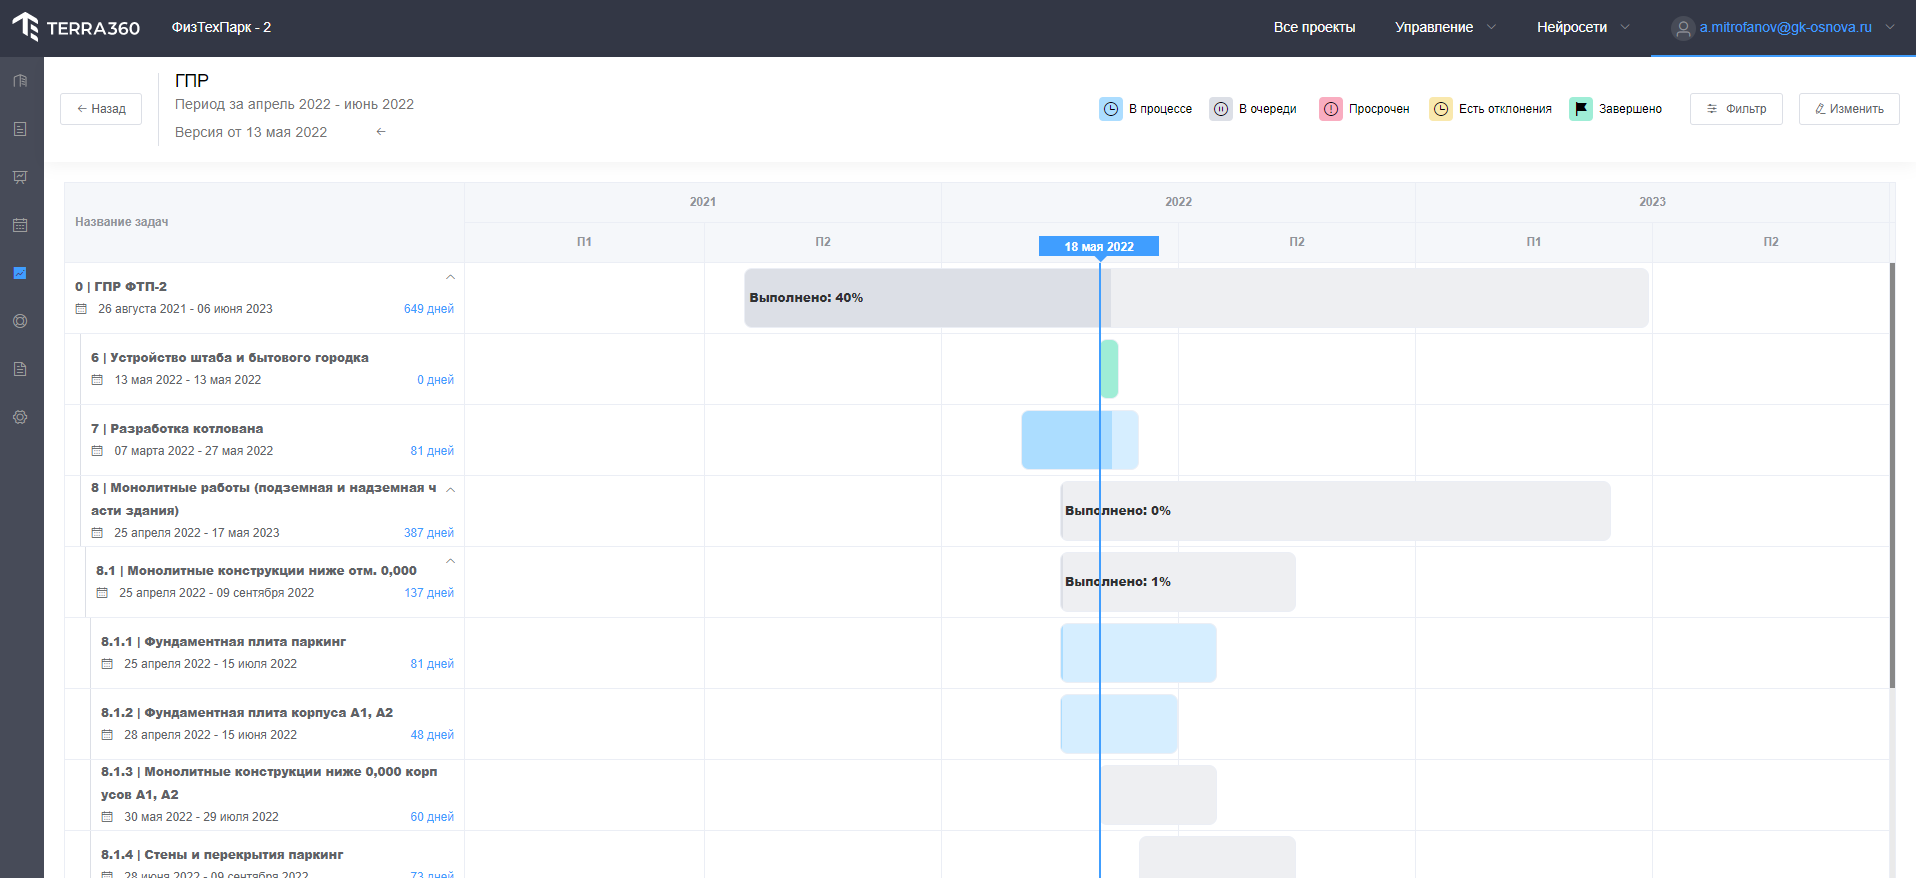Screen dimensions: 1916x878
Task: Open the document list sidebar icon
Action: pyautogui.click(x=20, y=129)
